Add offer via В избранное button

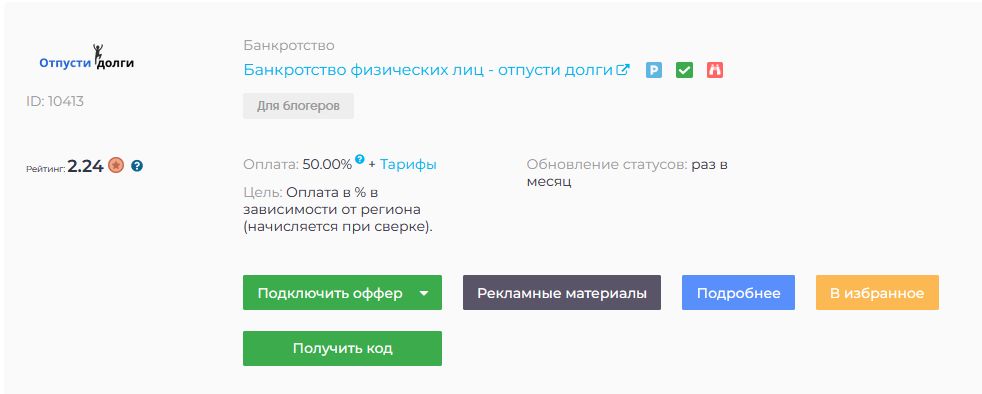click(x=877, y=293)
